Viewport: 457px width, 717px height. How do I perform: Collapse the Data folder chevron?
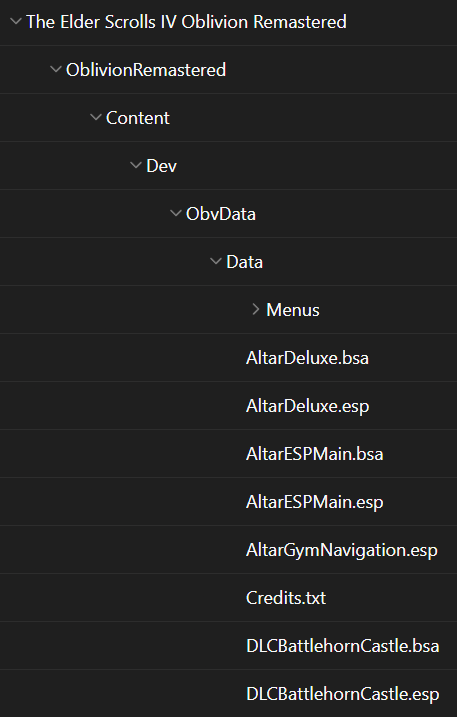point(216,261)
